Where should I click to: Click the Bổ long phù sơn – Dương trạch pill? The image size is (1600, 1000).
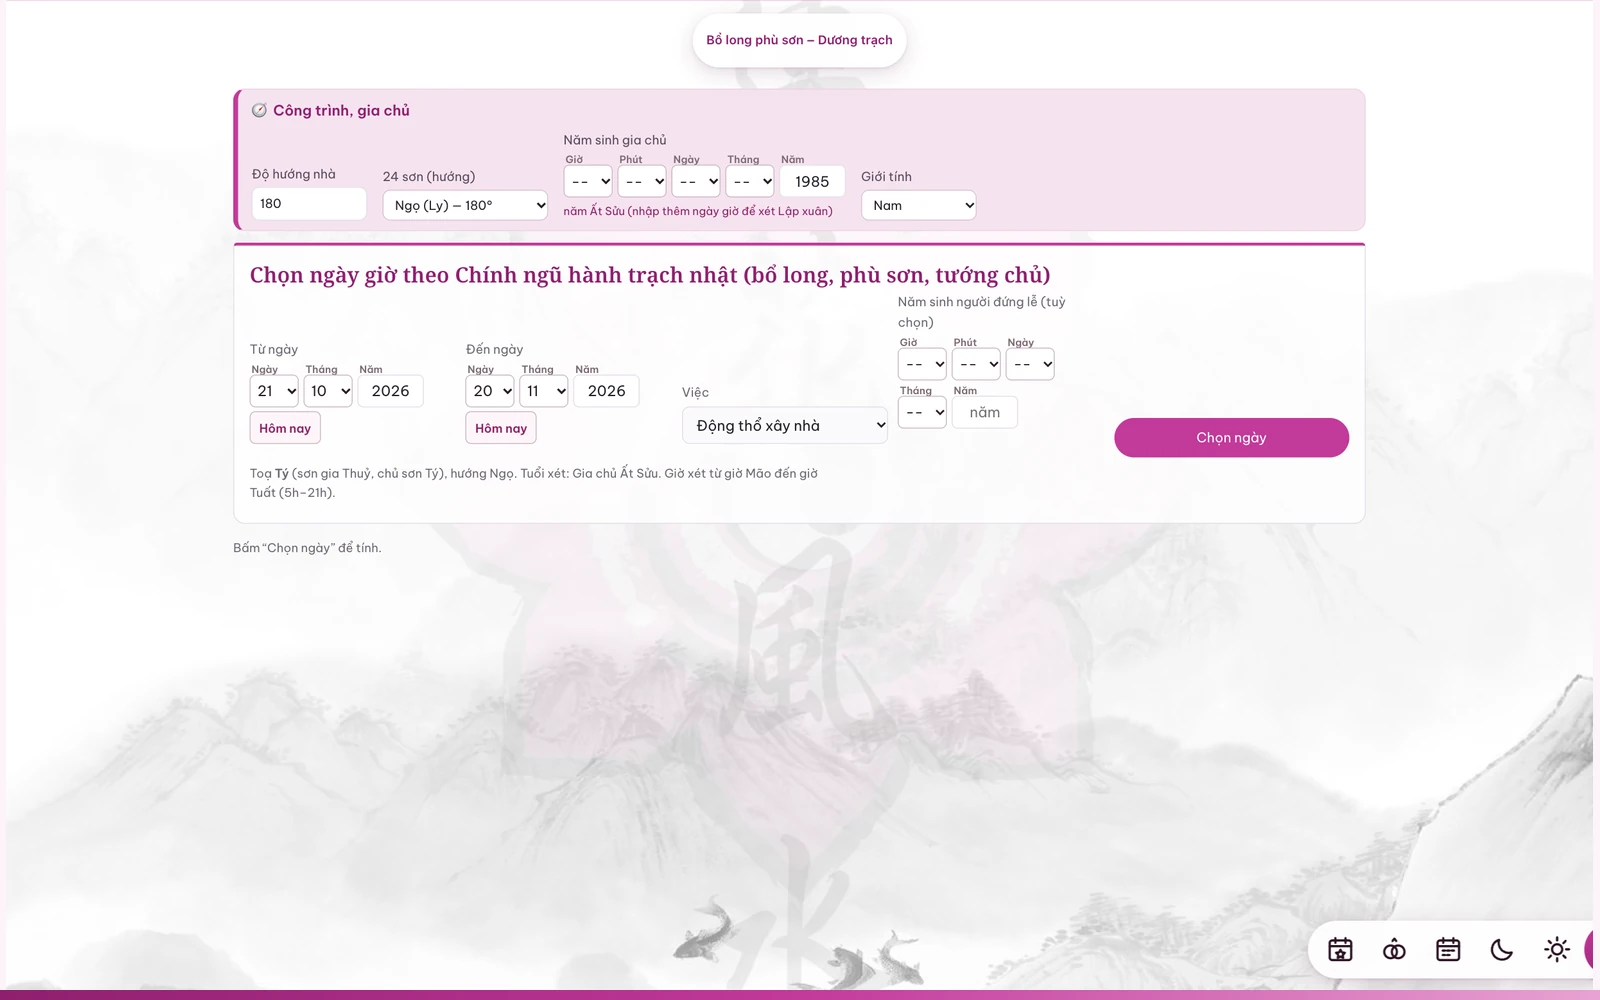(799, 40)
